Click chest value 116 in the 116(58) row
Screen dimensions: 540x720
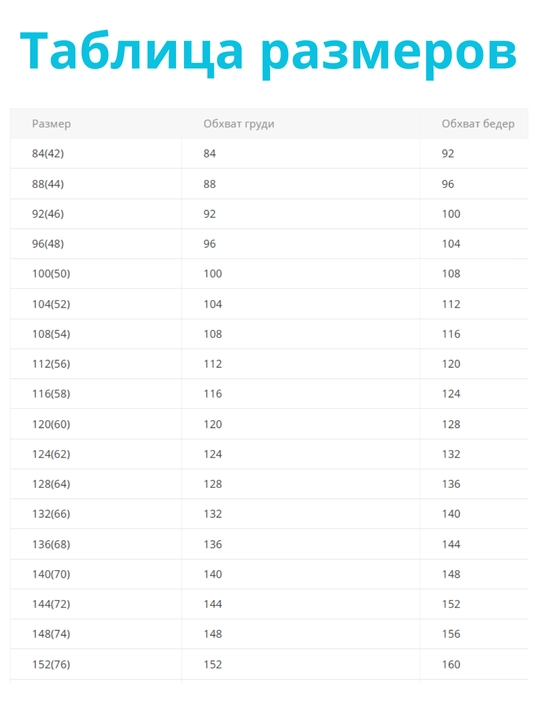[x=213, y=394]
